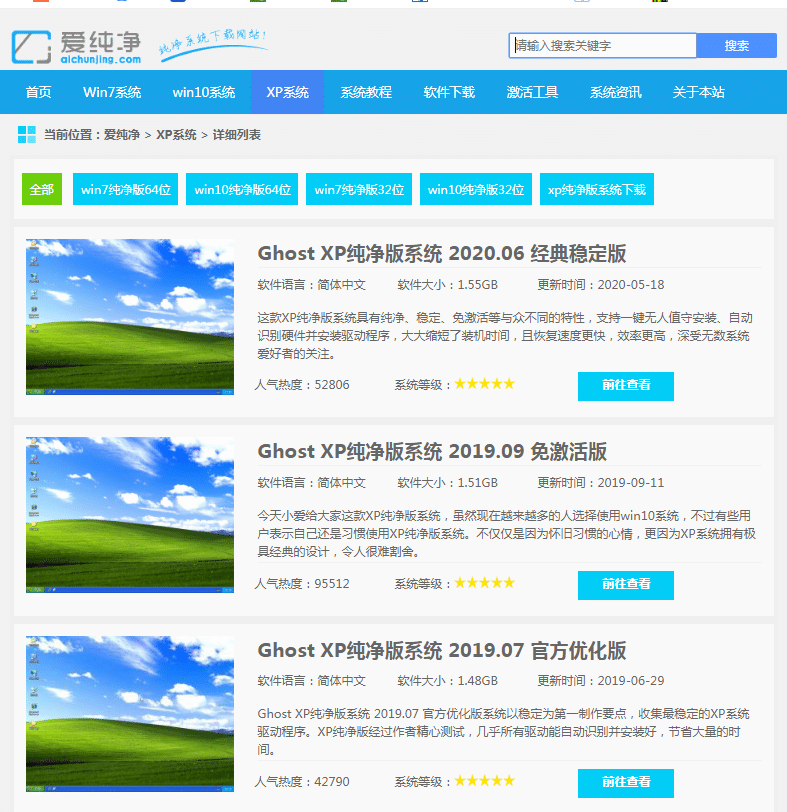
Task: Filter by win7纯净版64位 tag
Action: [125, 189]
